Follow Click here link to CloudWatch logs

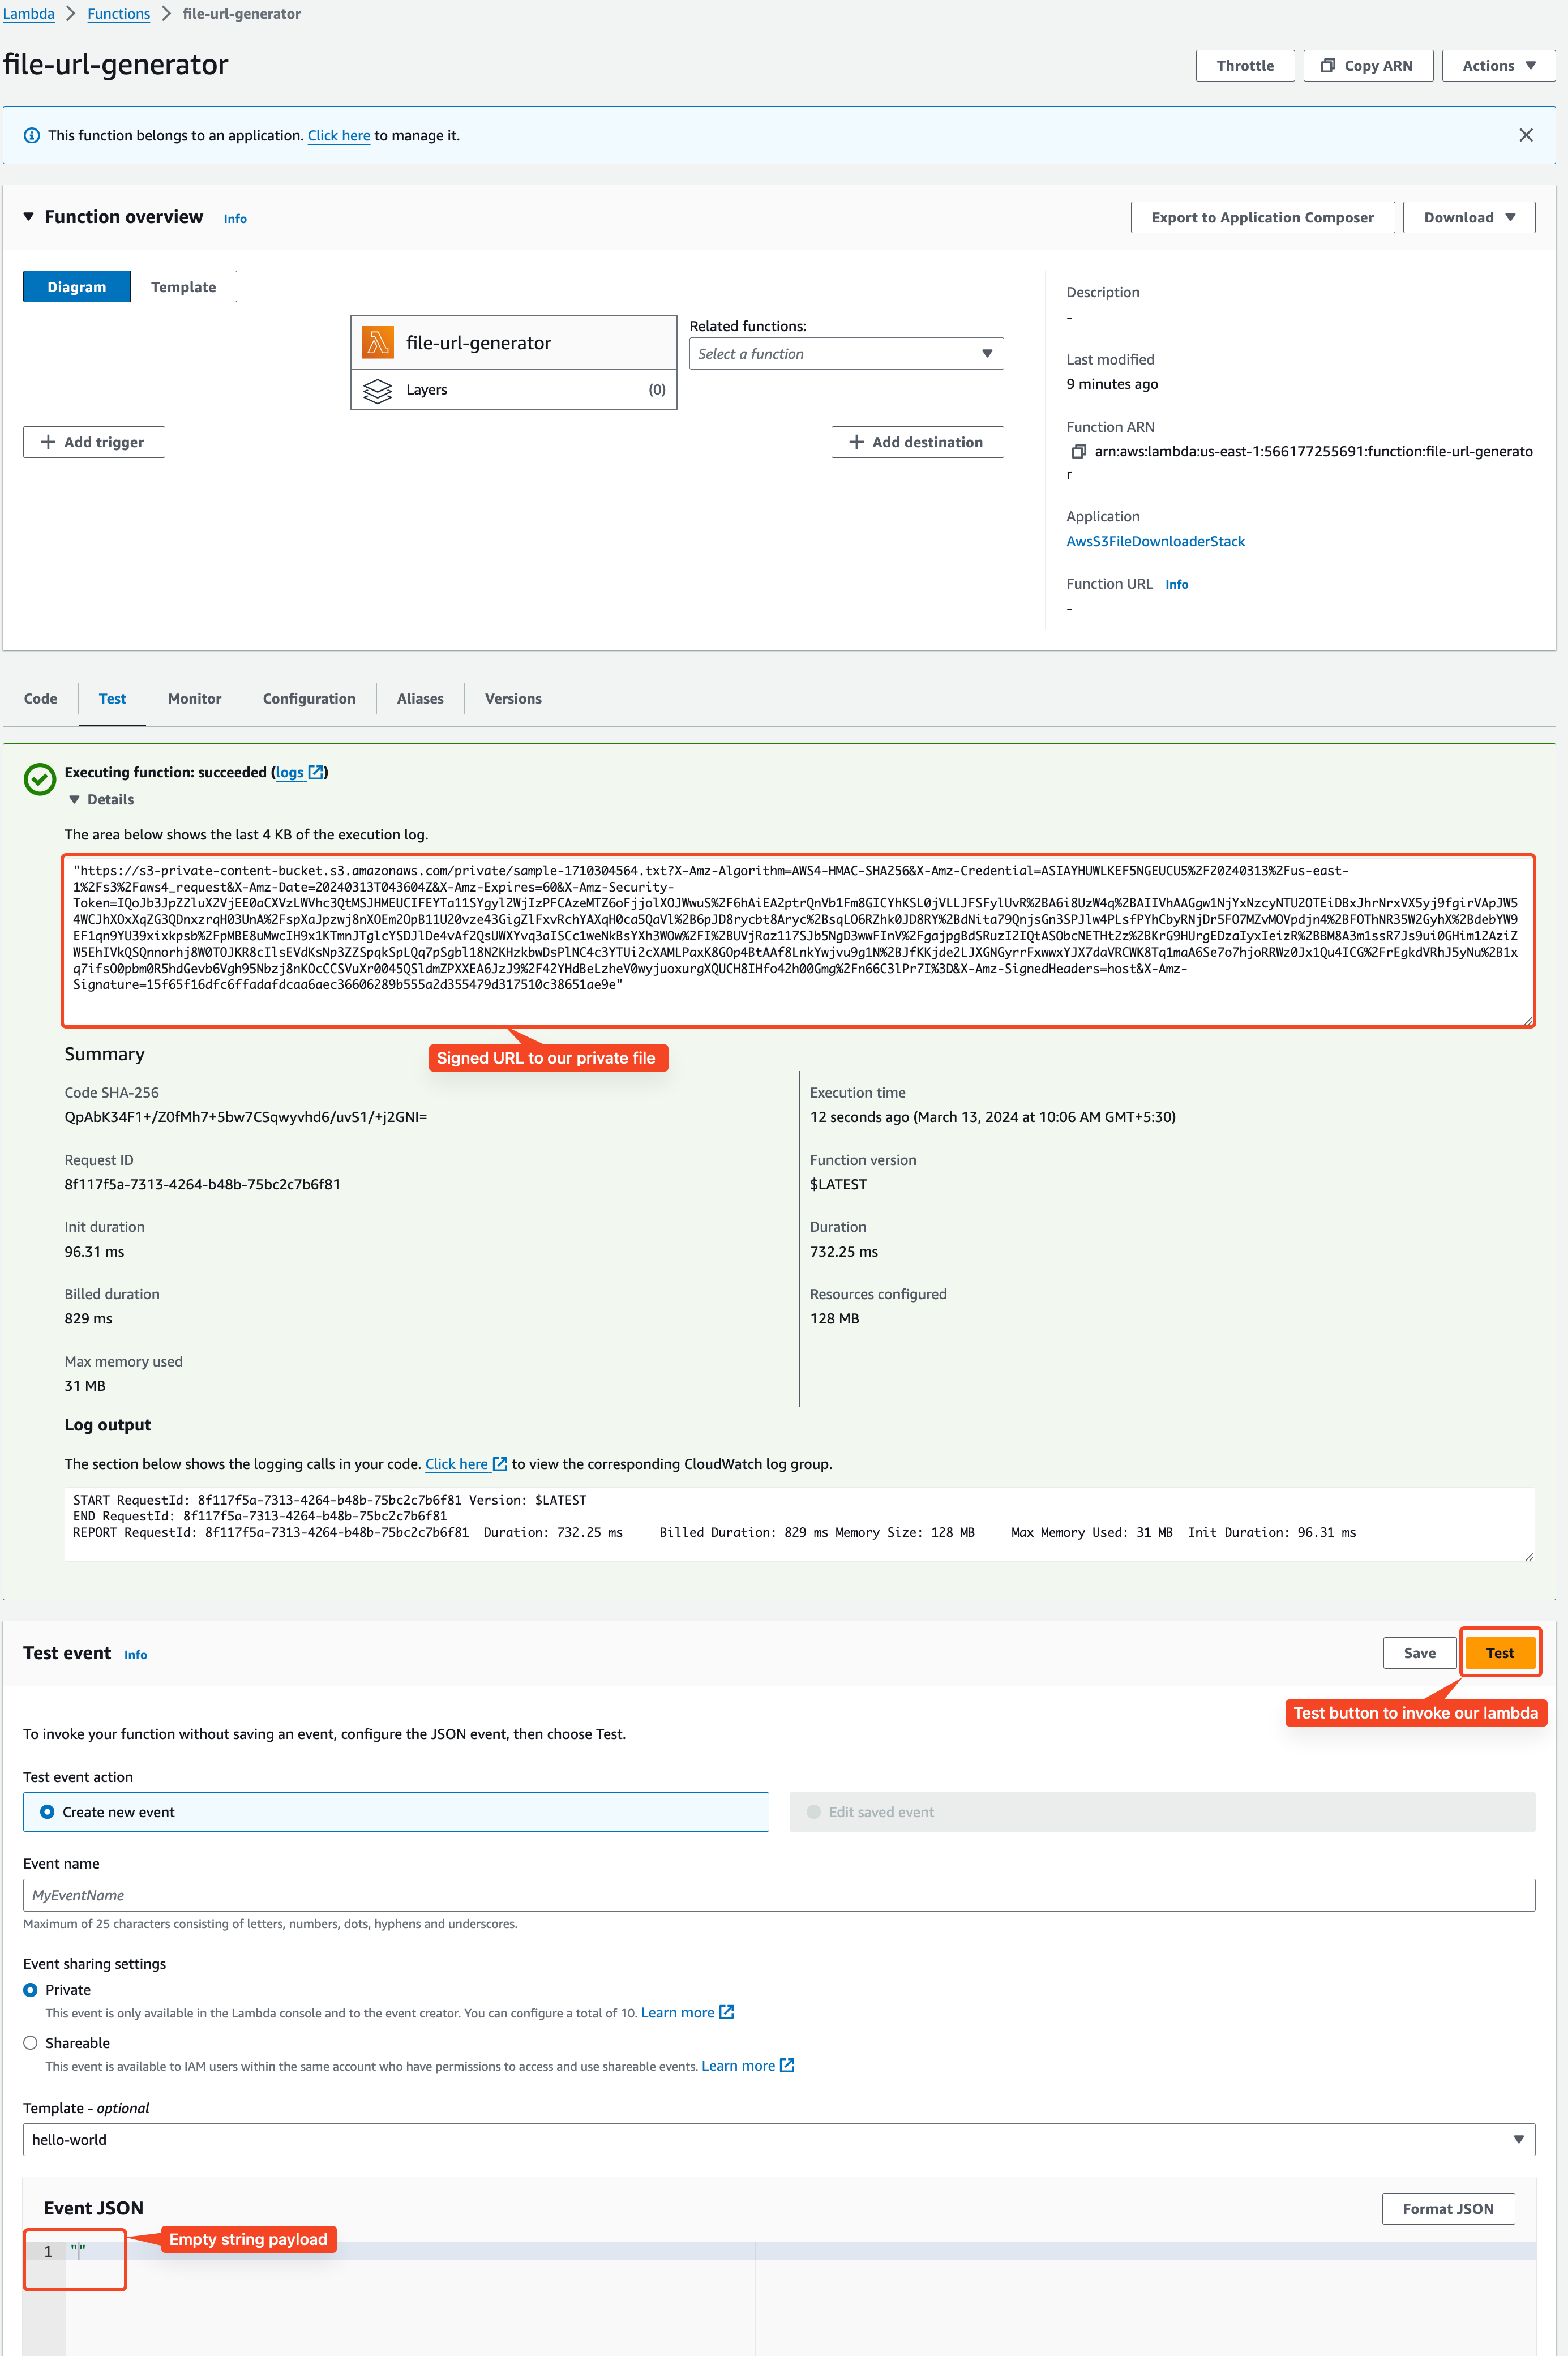456,1464
